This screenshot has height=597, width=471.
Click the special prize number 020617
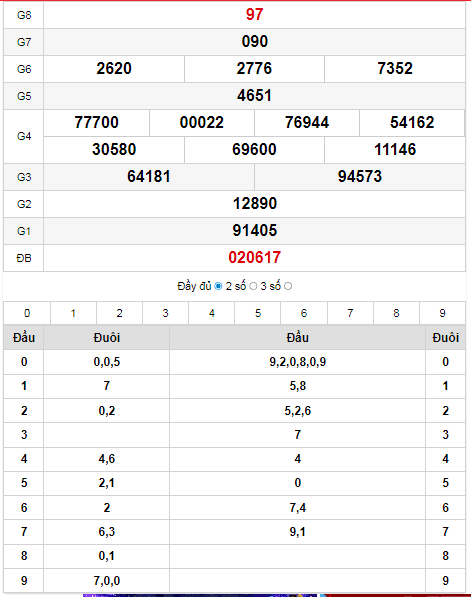pyautogui.click(x=254, y=258)
